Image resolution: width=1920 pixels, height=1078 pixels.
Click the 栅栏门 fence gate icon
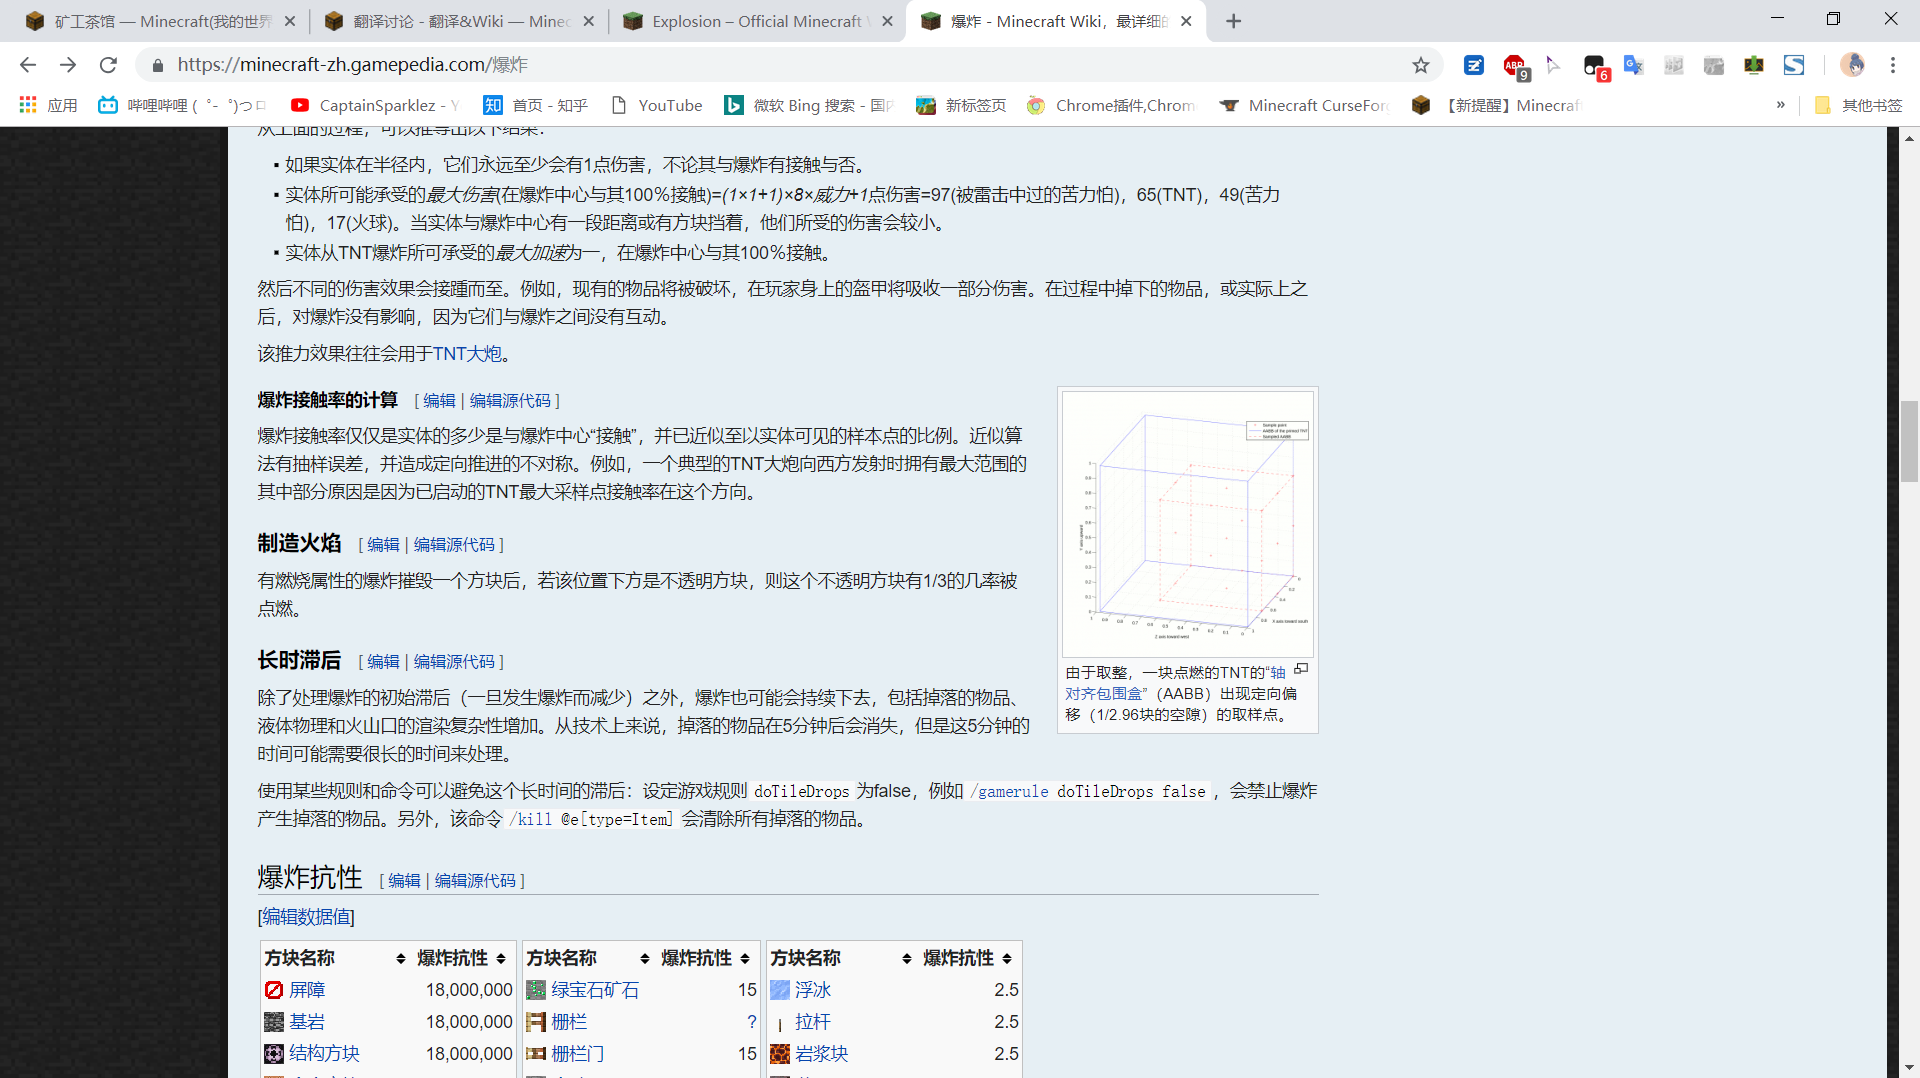[536, 1054]
